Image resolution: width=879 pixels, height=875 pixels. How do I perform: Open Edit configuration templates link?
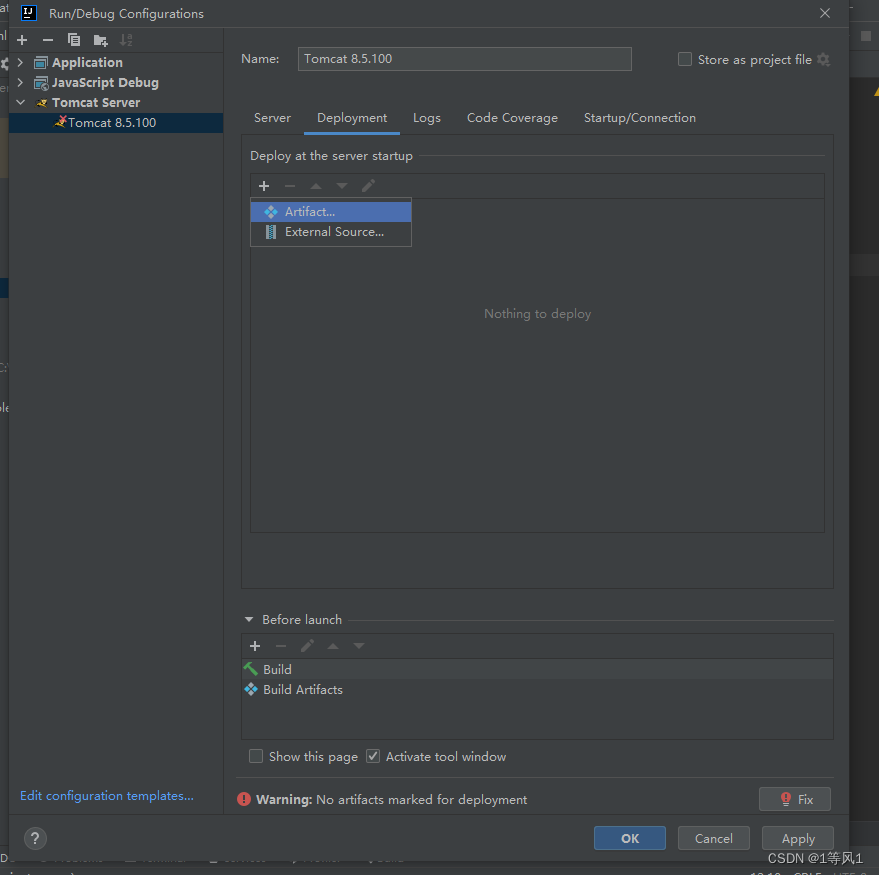pyautogui.click(x=107, y=796)
